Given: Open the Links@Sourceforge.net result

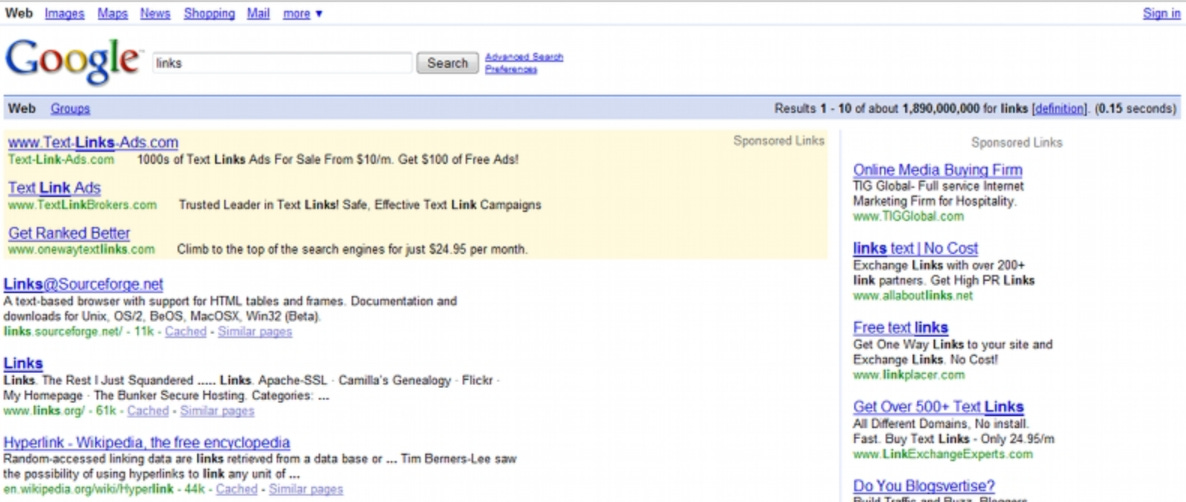Looking at the screenshot, I should (x=83, y=284).
